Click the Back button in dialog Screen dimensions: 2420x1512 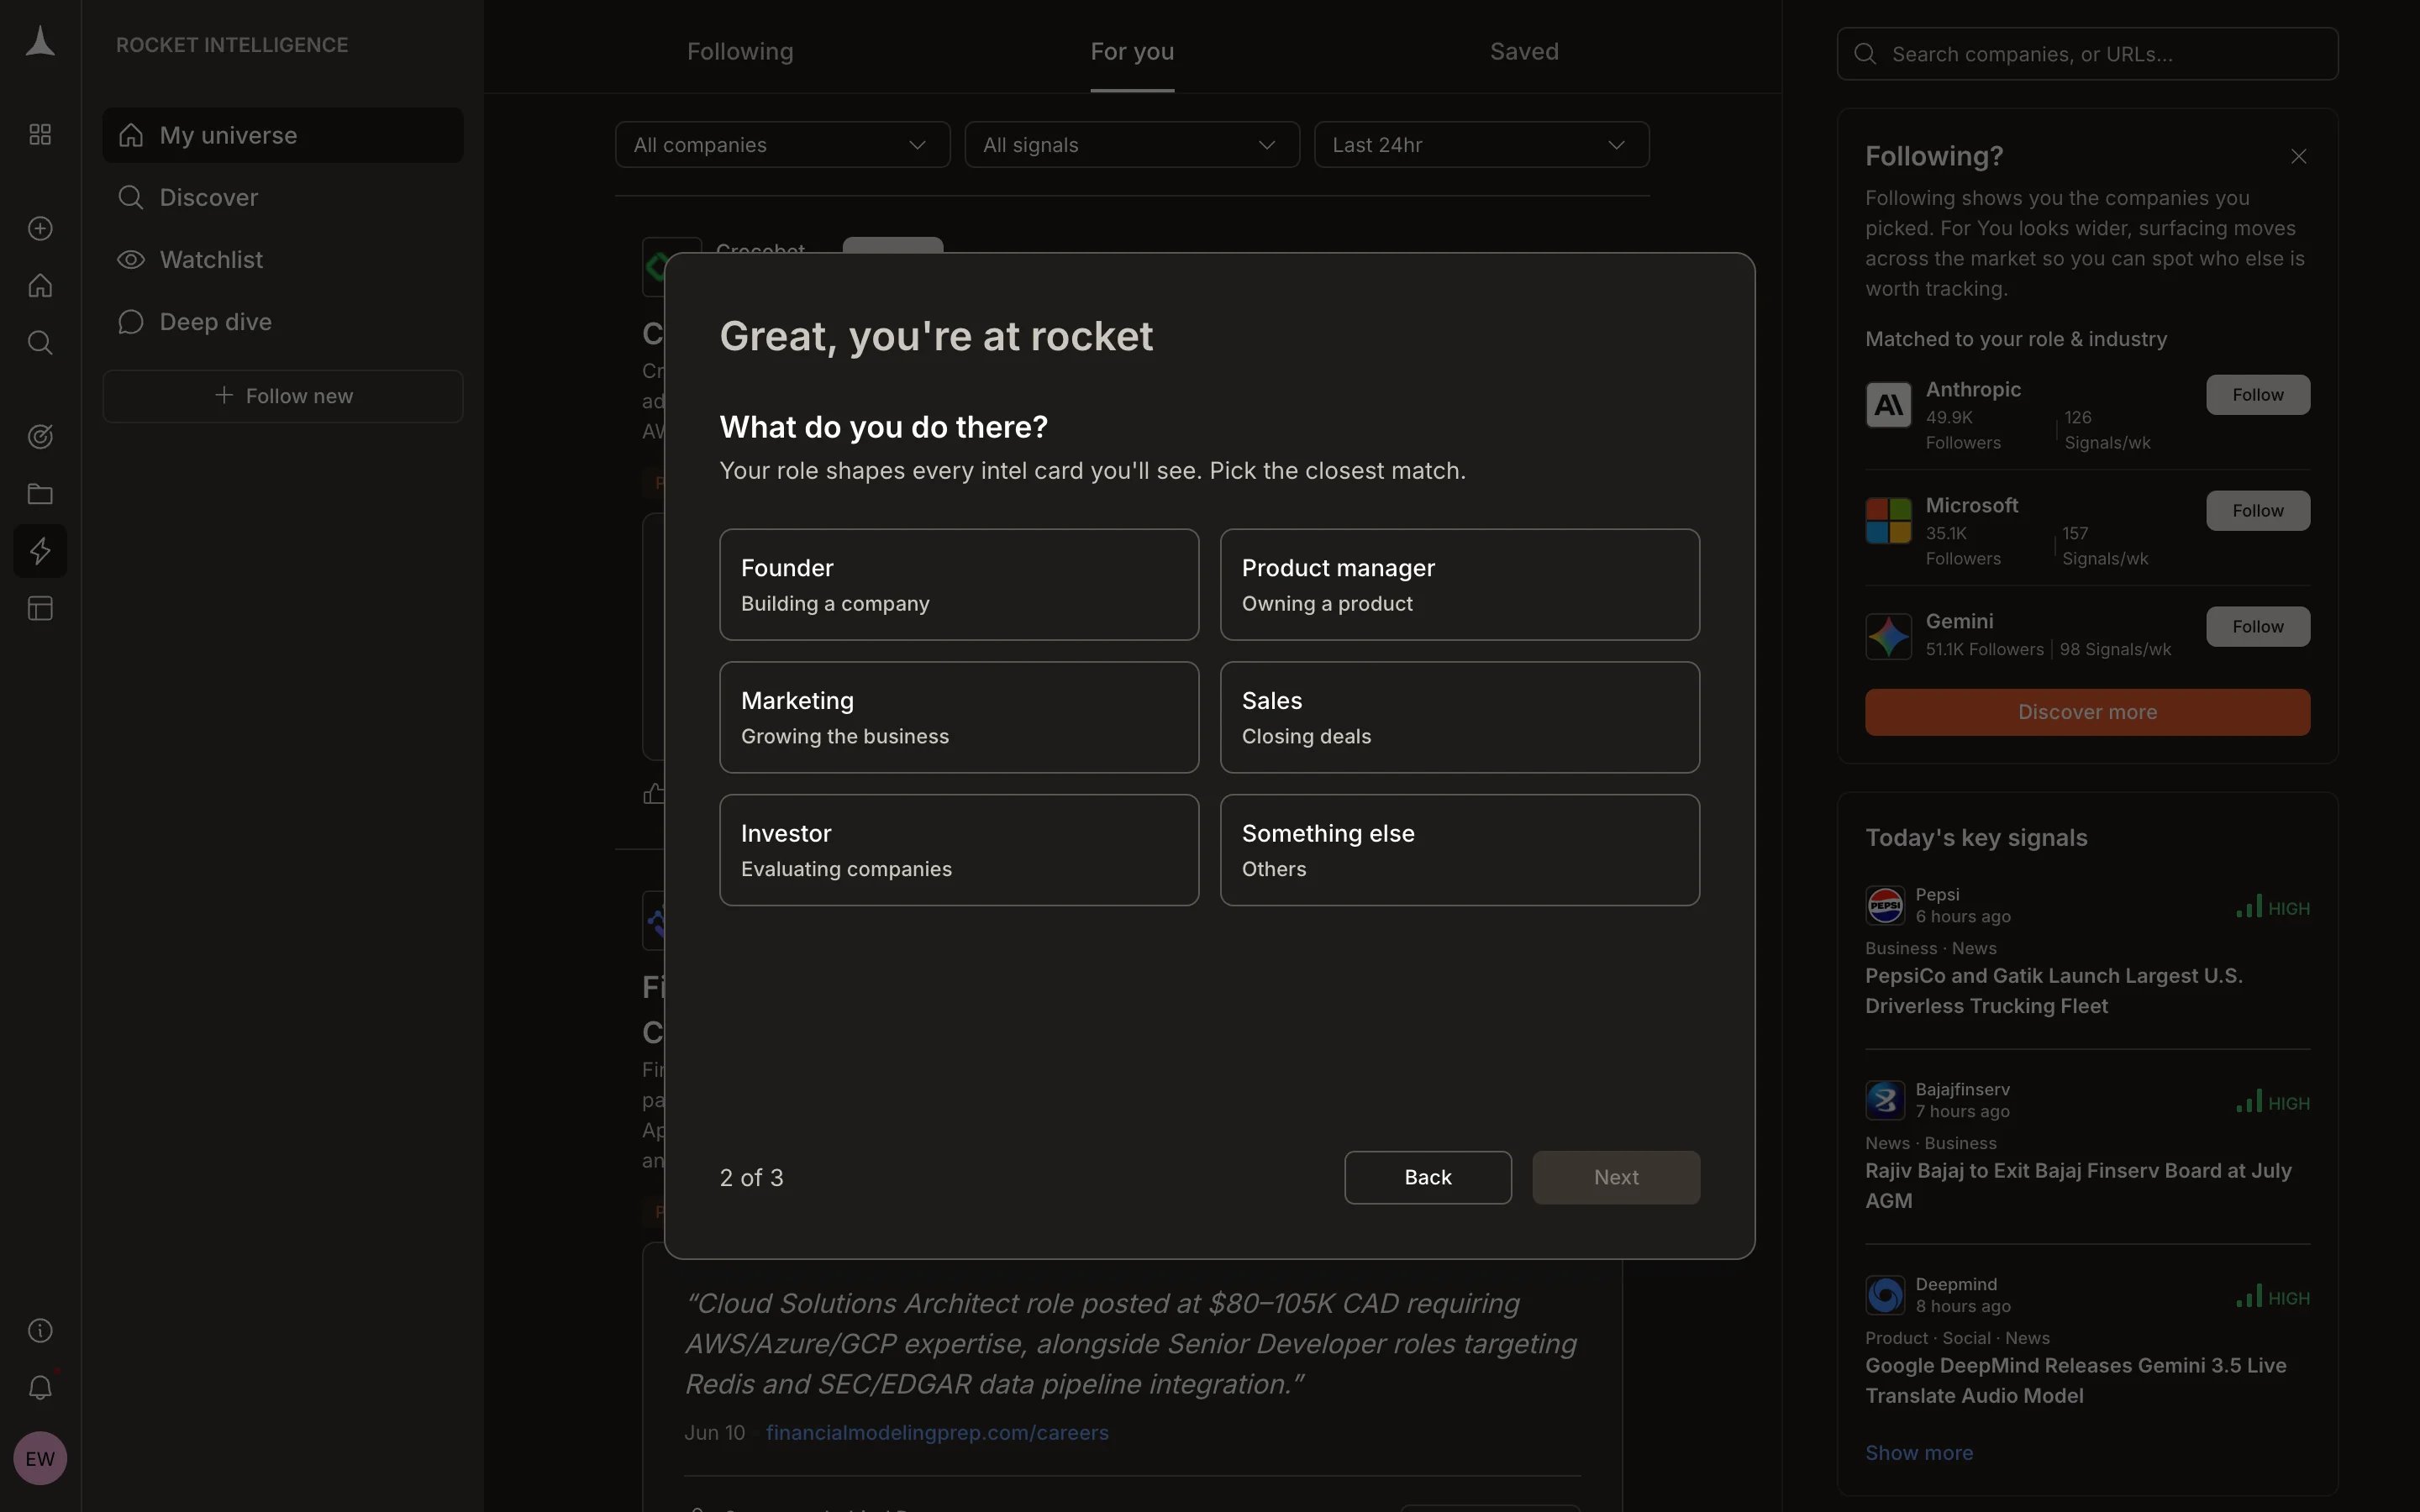1428,1177
